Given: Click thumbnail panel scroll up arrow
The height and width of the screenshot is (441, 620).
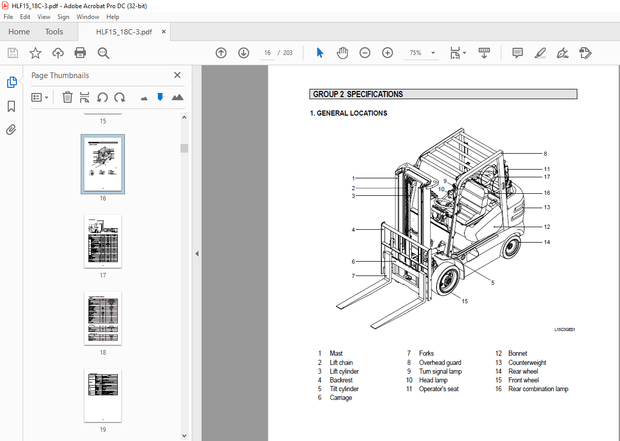Looking at the screenshot, I should coord(184,117).
